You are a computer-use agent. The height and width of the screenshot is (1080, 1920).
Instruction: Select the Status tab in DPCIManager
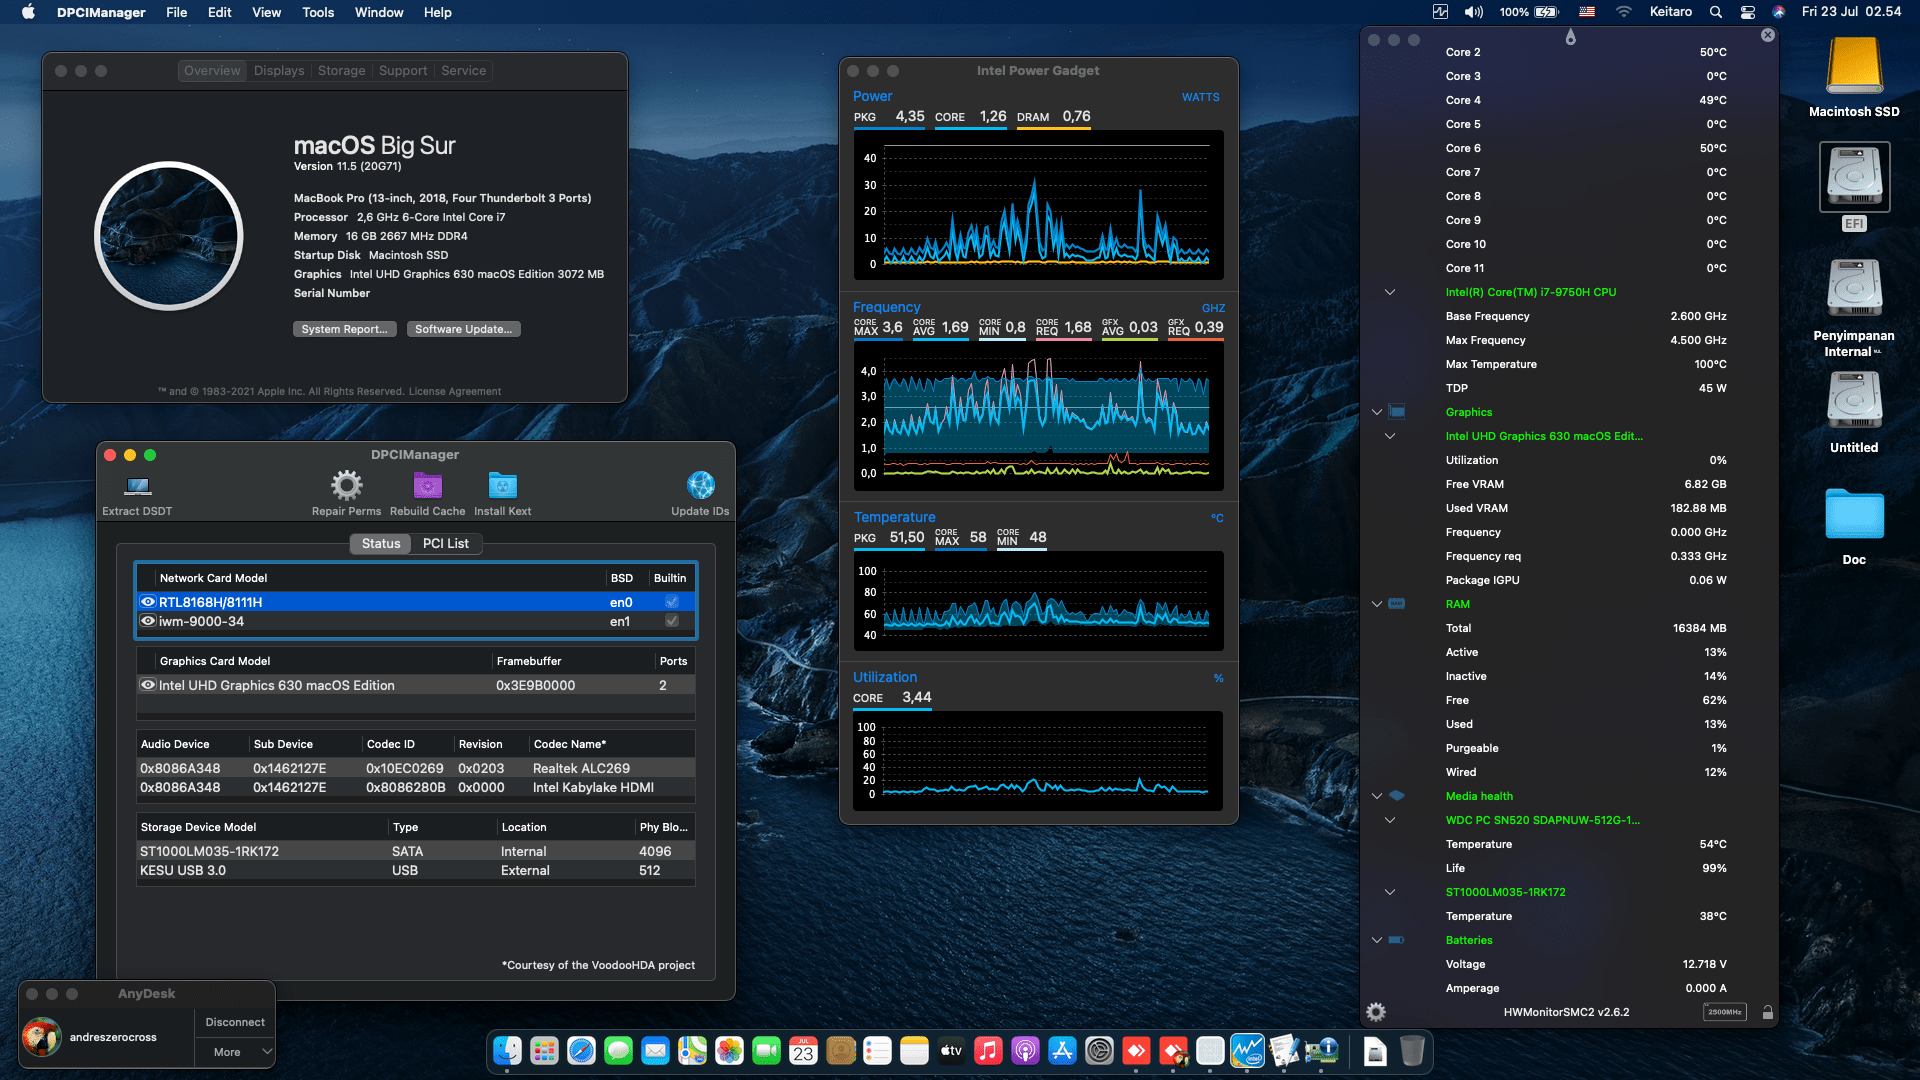tap(381, 543)
